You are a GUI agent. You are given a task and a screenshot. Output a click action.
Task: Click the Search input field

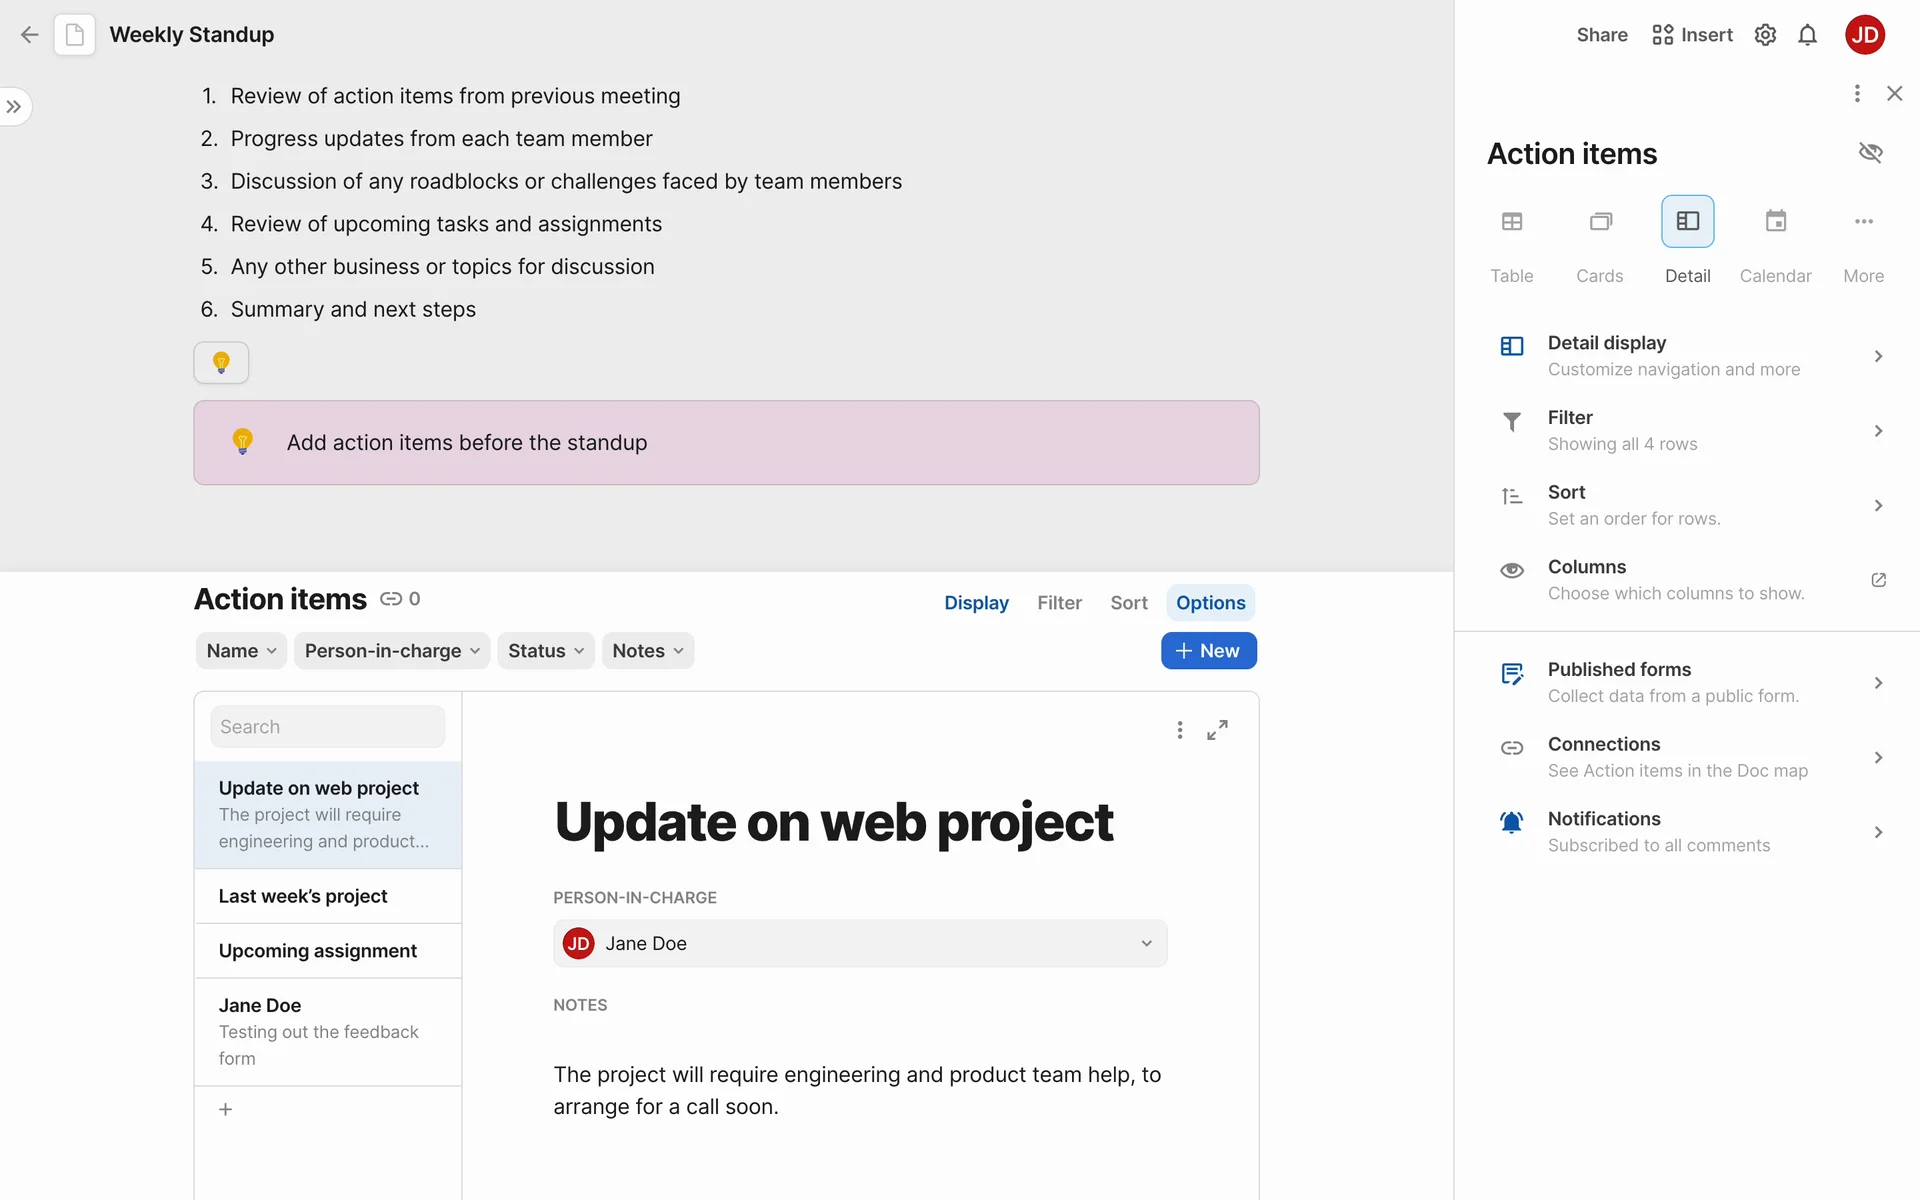[x=327, y=727]
